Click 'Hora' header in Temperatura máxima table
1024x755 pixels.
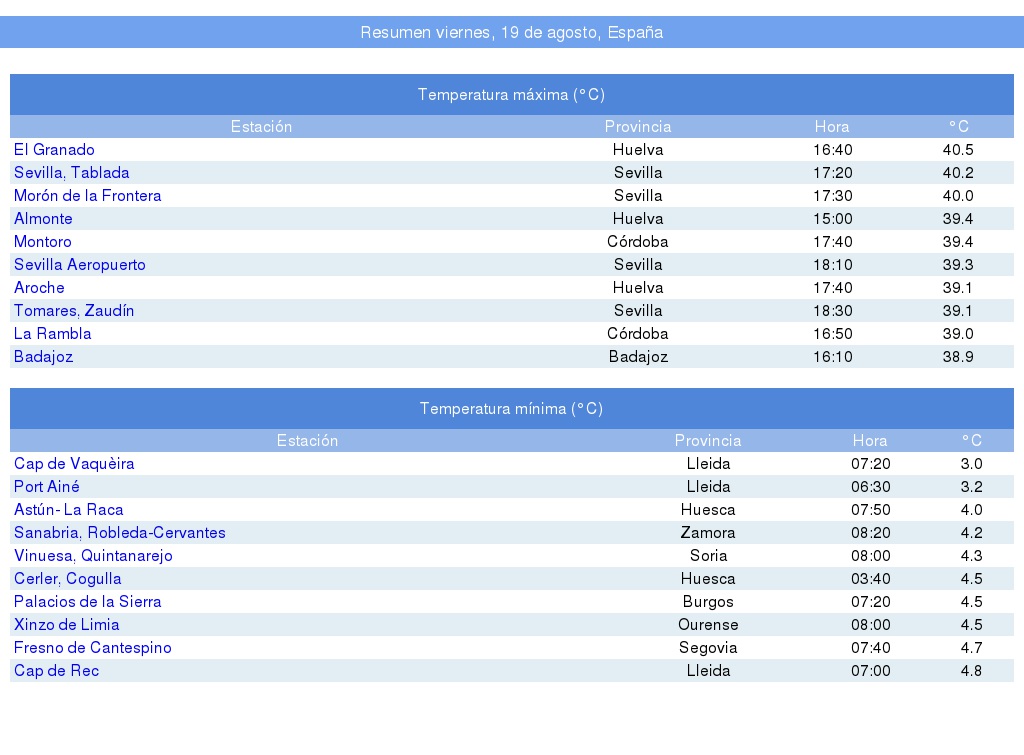pos(832,127)
